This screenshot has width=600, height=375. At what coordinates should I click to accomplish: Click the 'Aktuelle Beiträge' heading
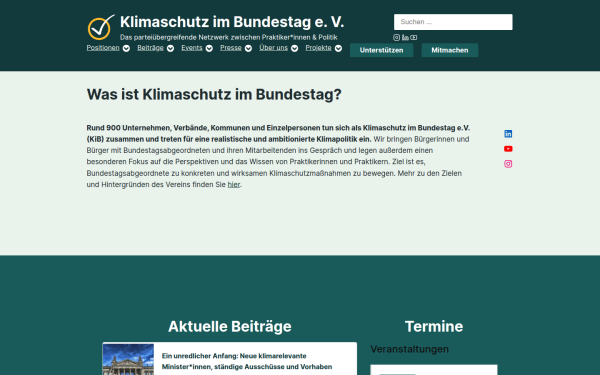[x=230, y=326]
